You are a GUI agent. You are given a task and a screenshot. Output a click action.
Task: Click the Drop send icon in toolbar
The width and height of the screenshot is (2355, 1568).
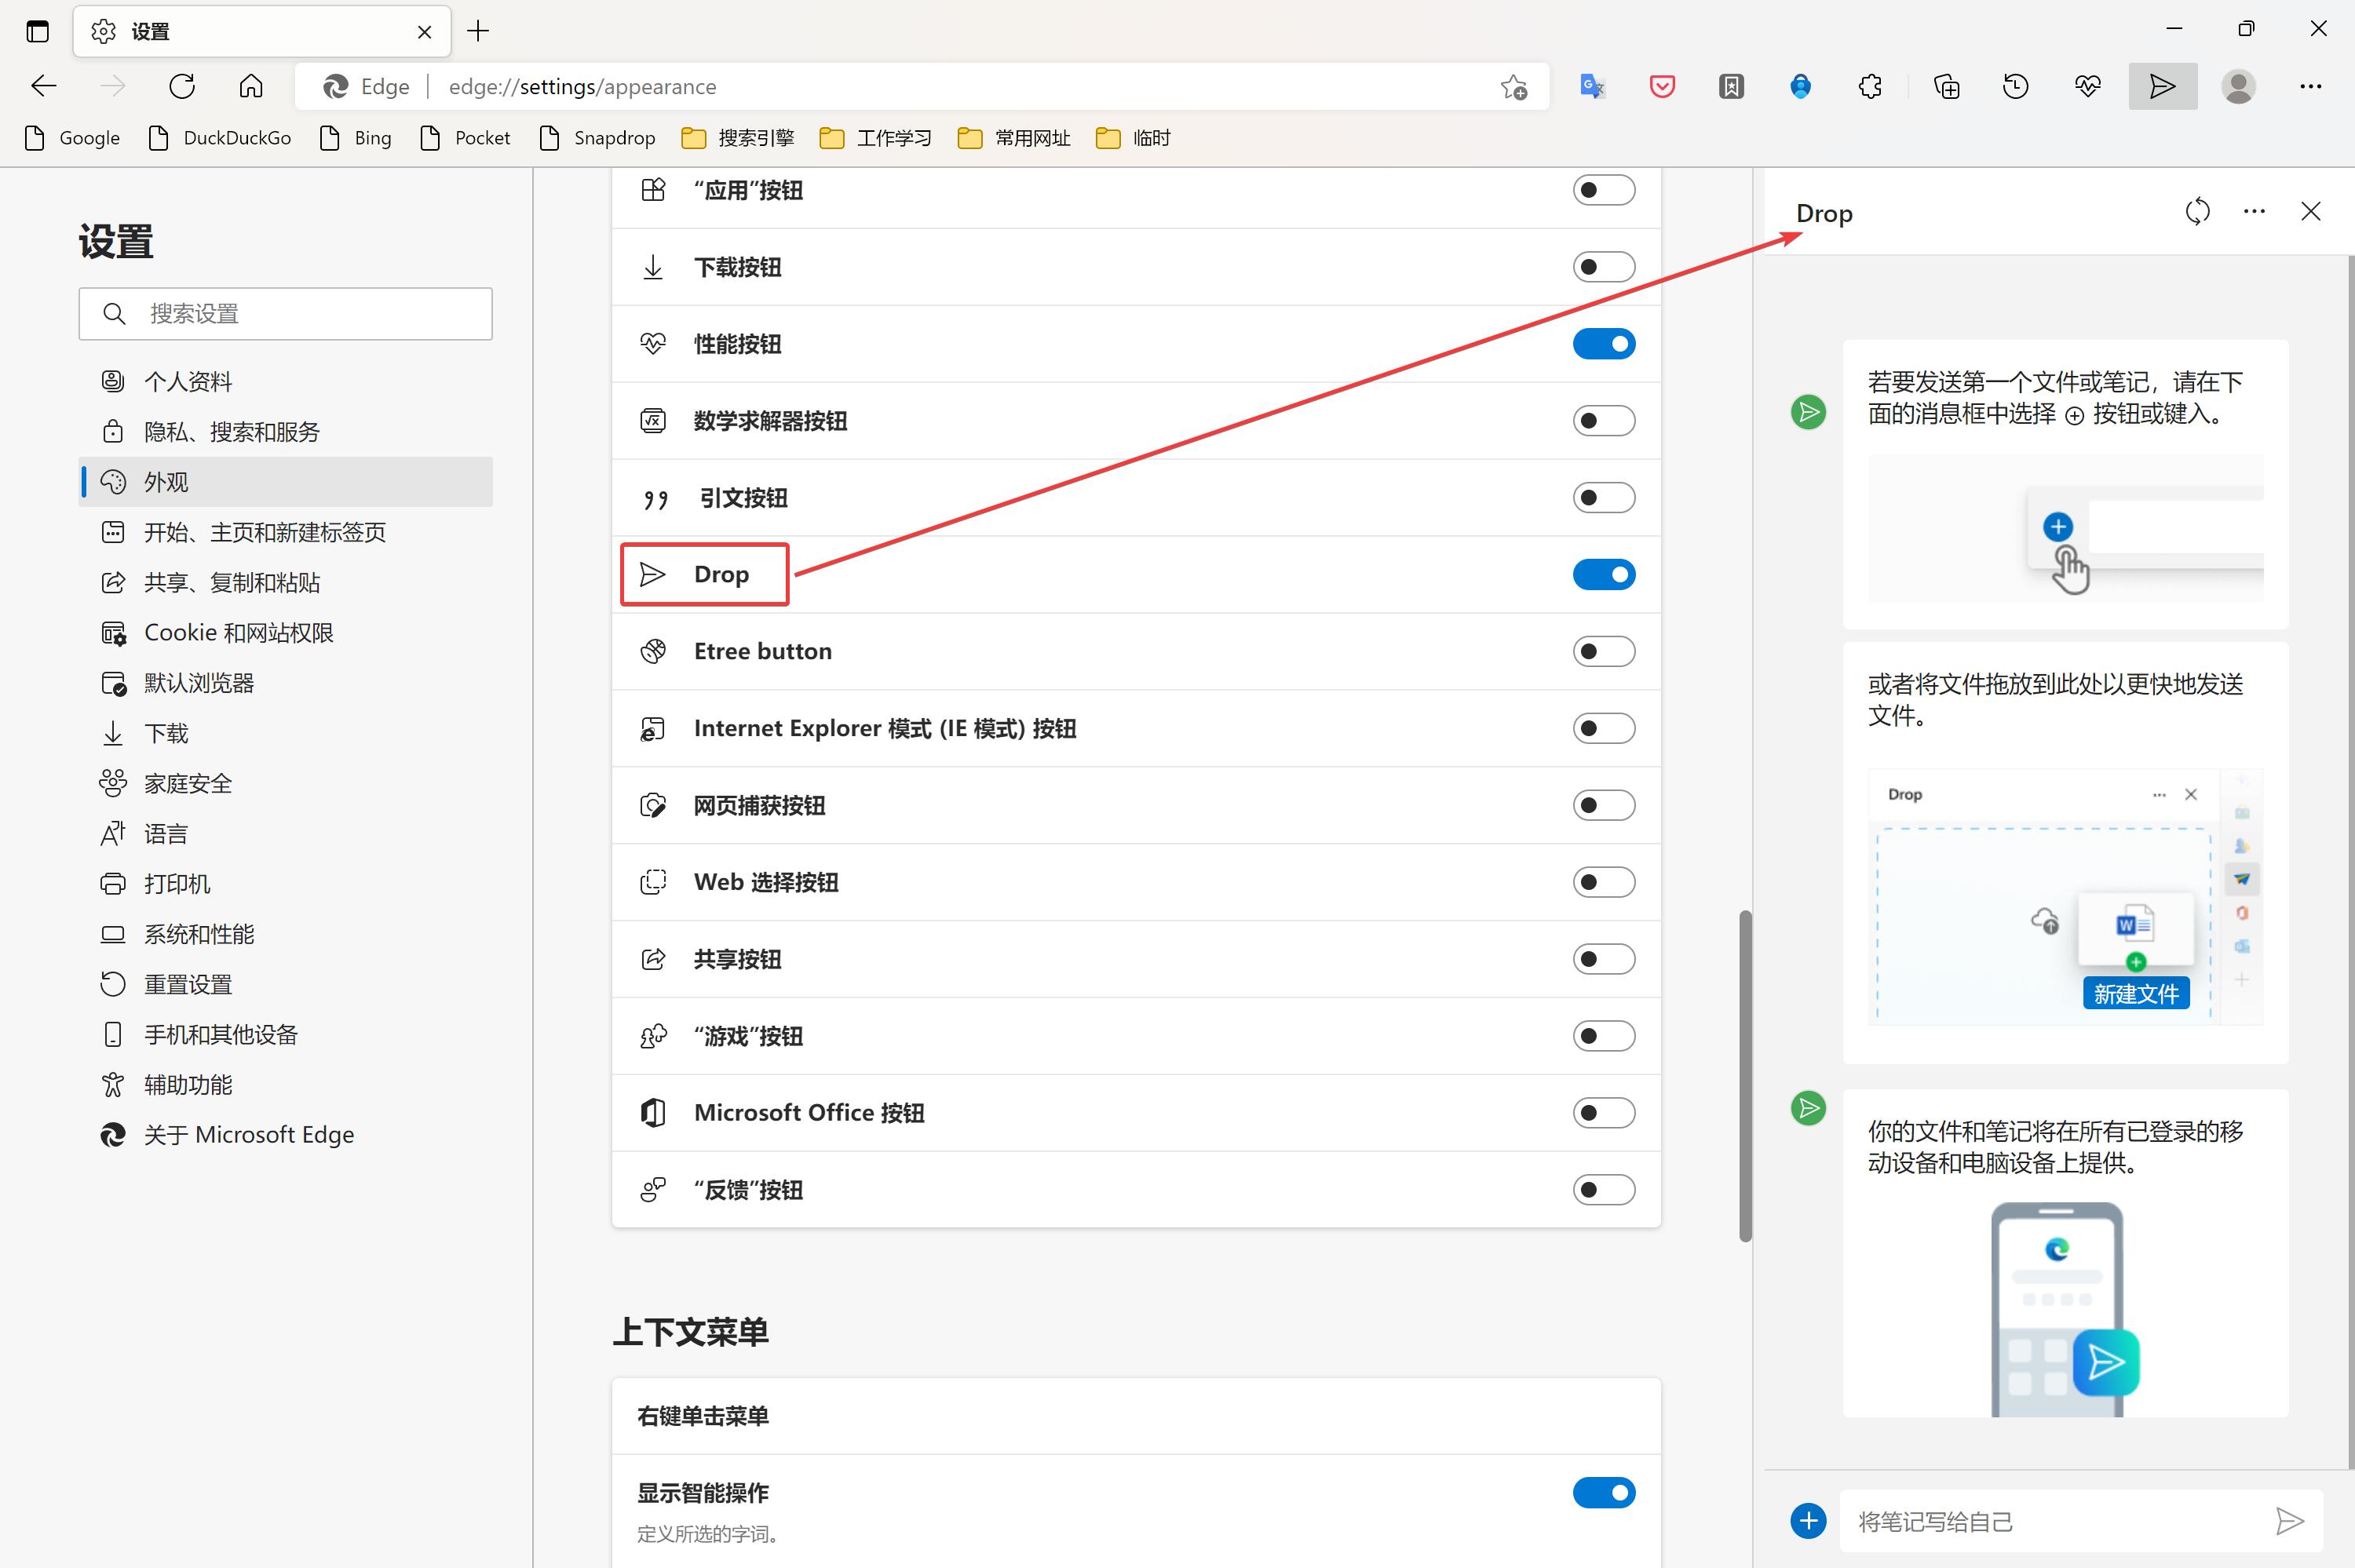click(x=2162, y=87)
